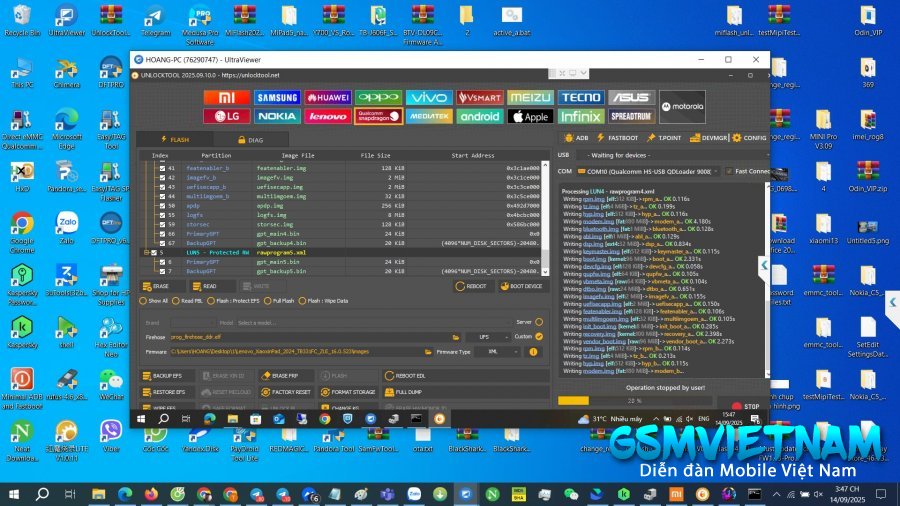Select the Apple brand tile
Image resolution: width=900 pixels, height=506 pixels.
[530, 116]
